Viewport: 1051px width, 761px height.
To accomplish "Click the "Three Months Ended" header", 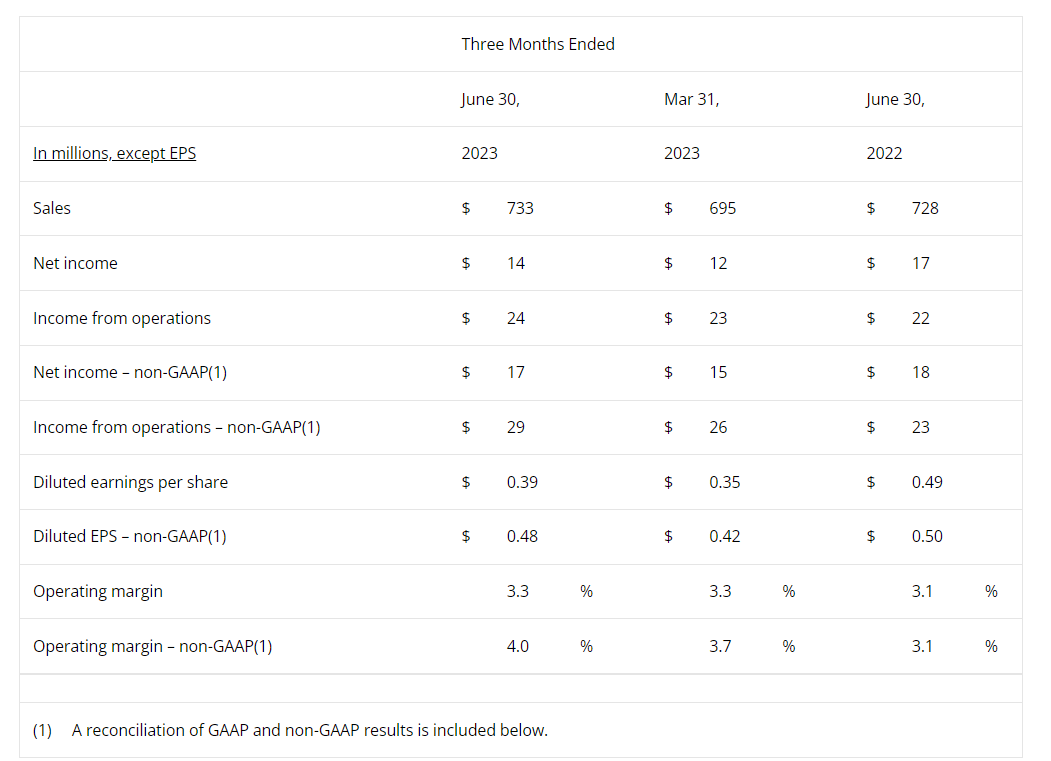I will coord(537,44).
